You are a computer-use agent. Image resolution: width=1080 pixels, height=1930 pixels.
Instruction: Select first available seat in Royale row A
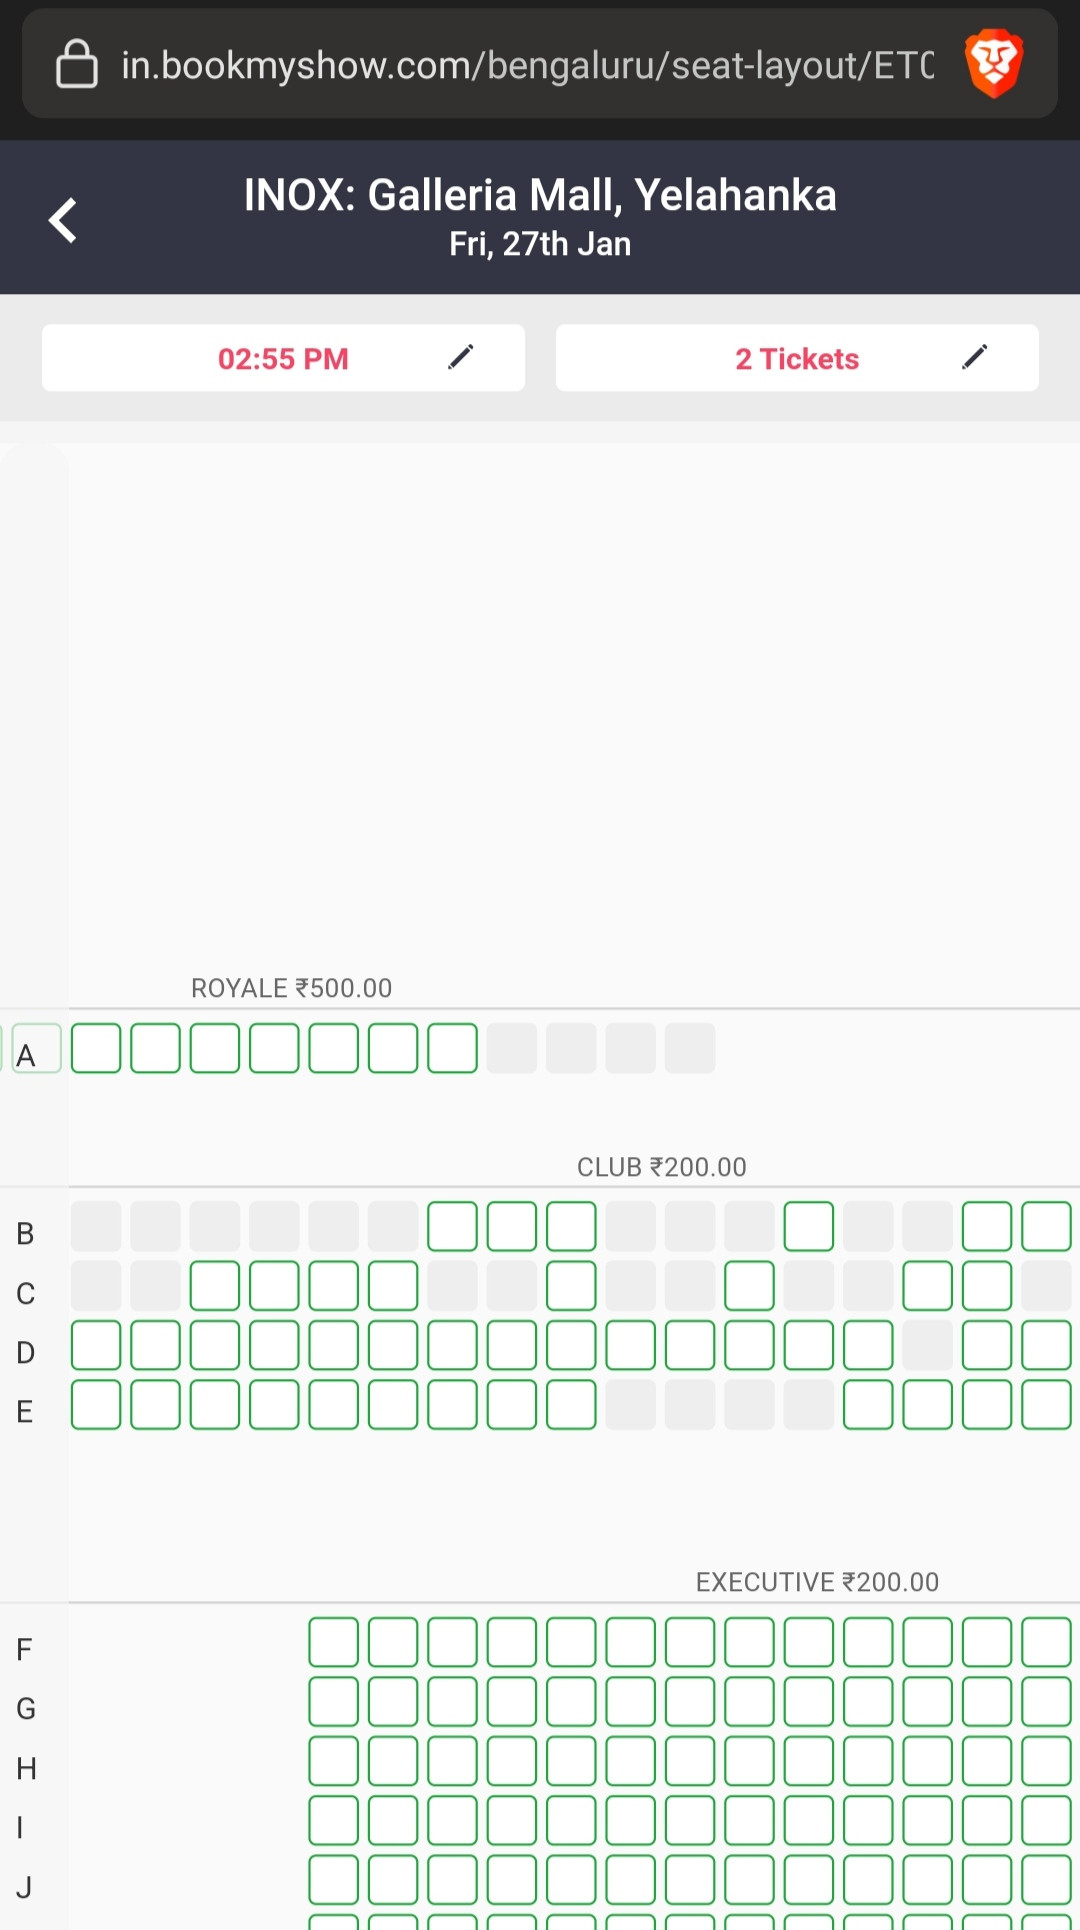96,1048
